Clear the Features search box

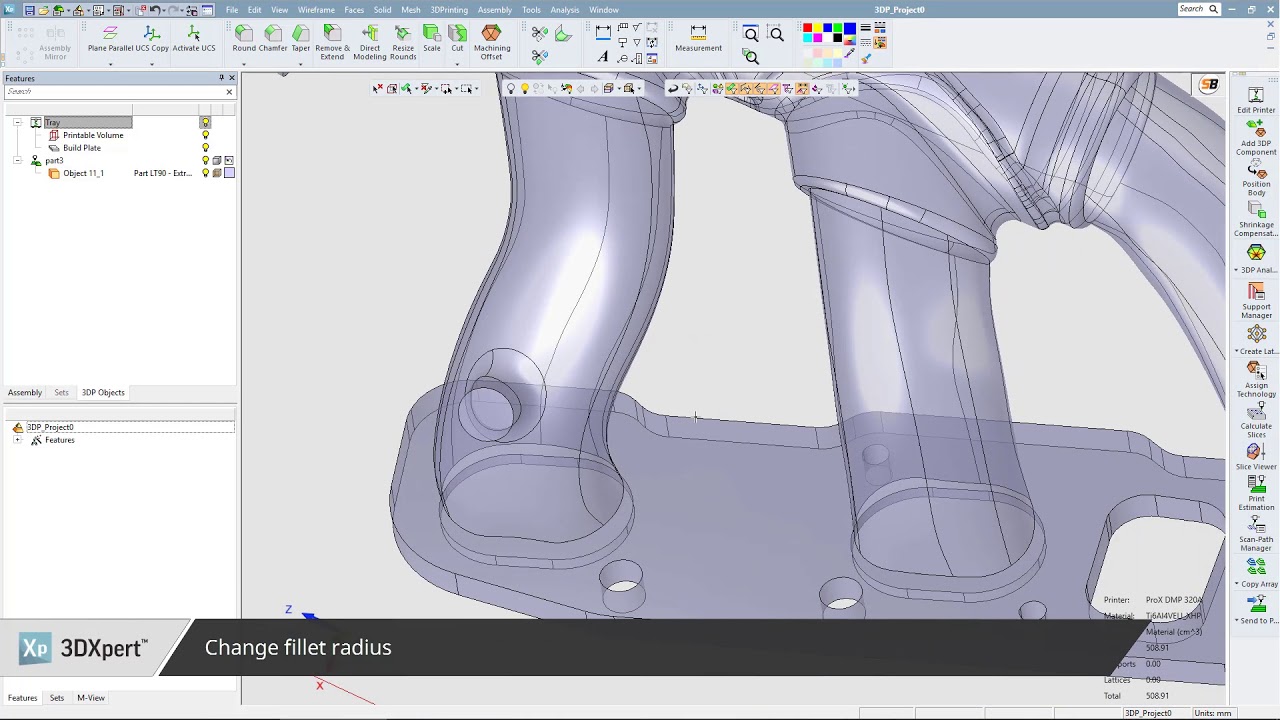click(229, 92)
